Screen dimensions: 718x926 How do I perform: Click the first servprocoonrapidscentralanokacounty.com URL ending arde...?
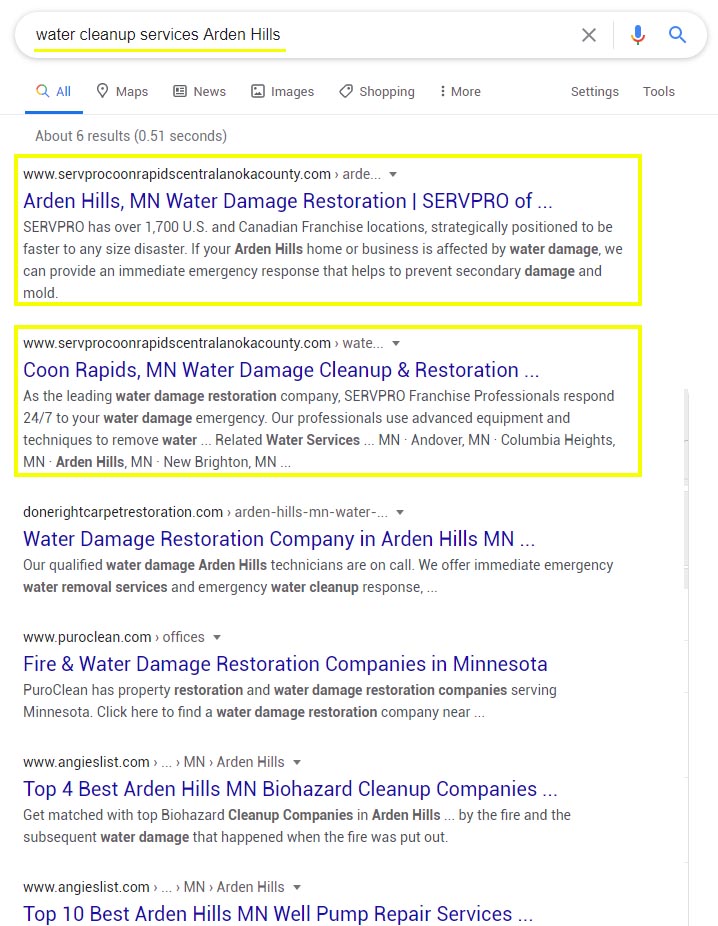tap(202, 174)
